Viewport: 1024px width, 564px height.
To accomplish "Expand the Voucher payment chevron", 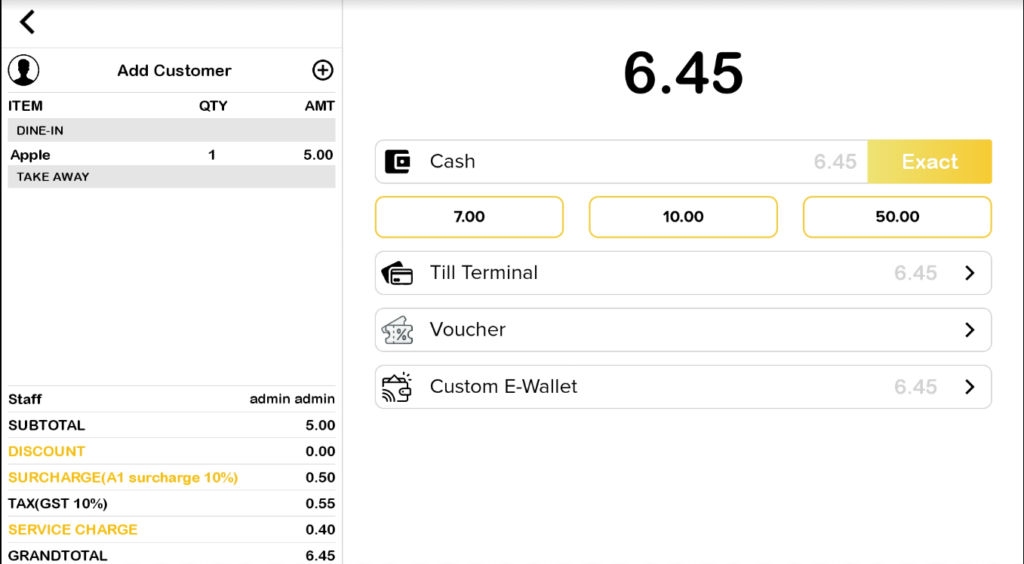I will click(x=969, y=330).
